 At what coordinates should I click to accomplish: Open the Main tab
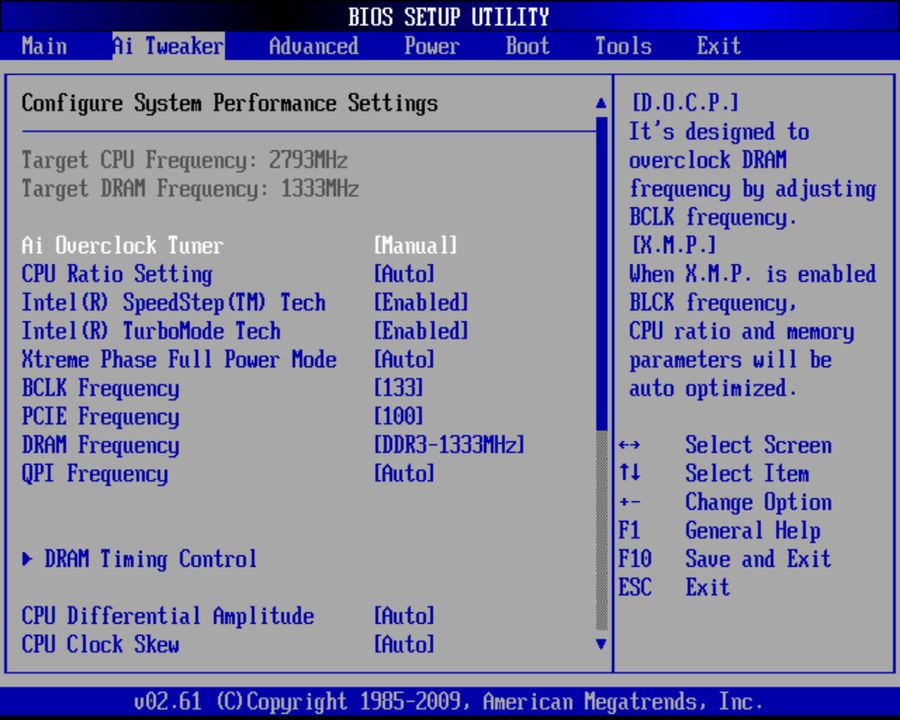click(x=44, y=46)
